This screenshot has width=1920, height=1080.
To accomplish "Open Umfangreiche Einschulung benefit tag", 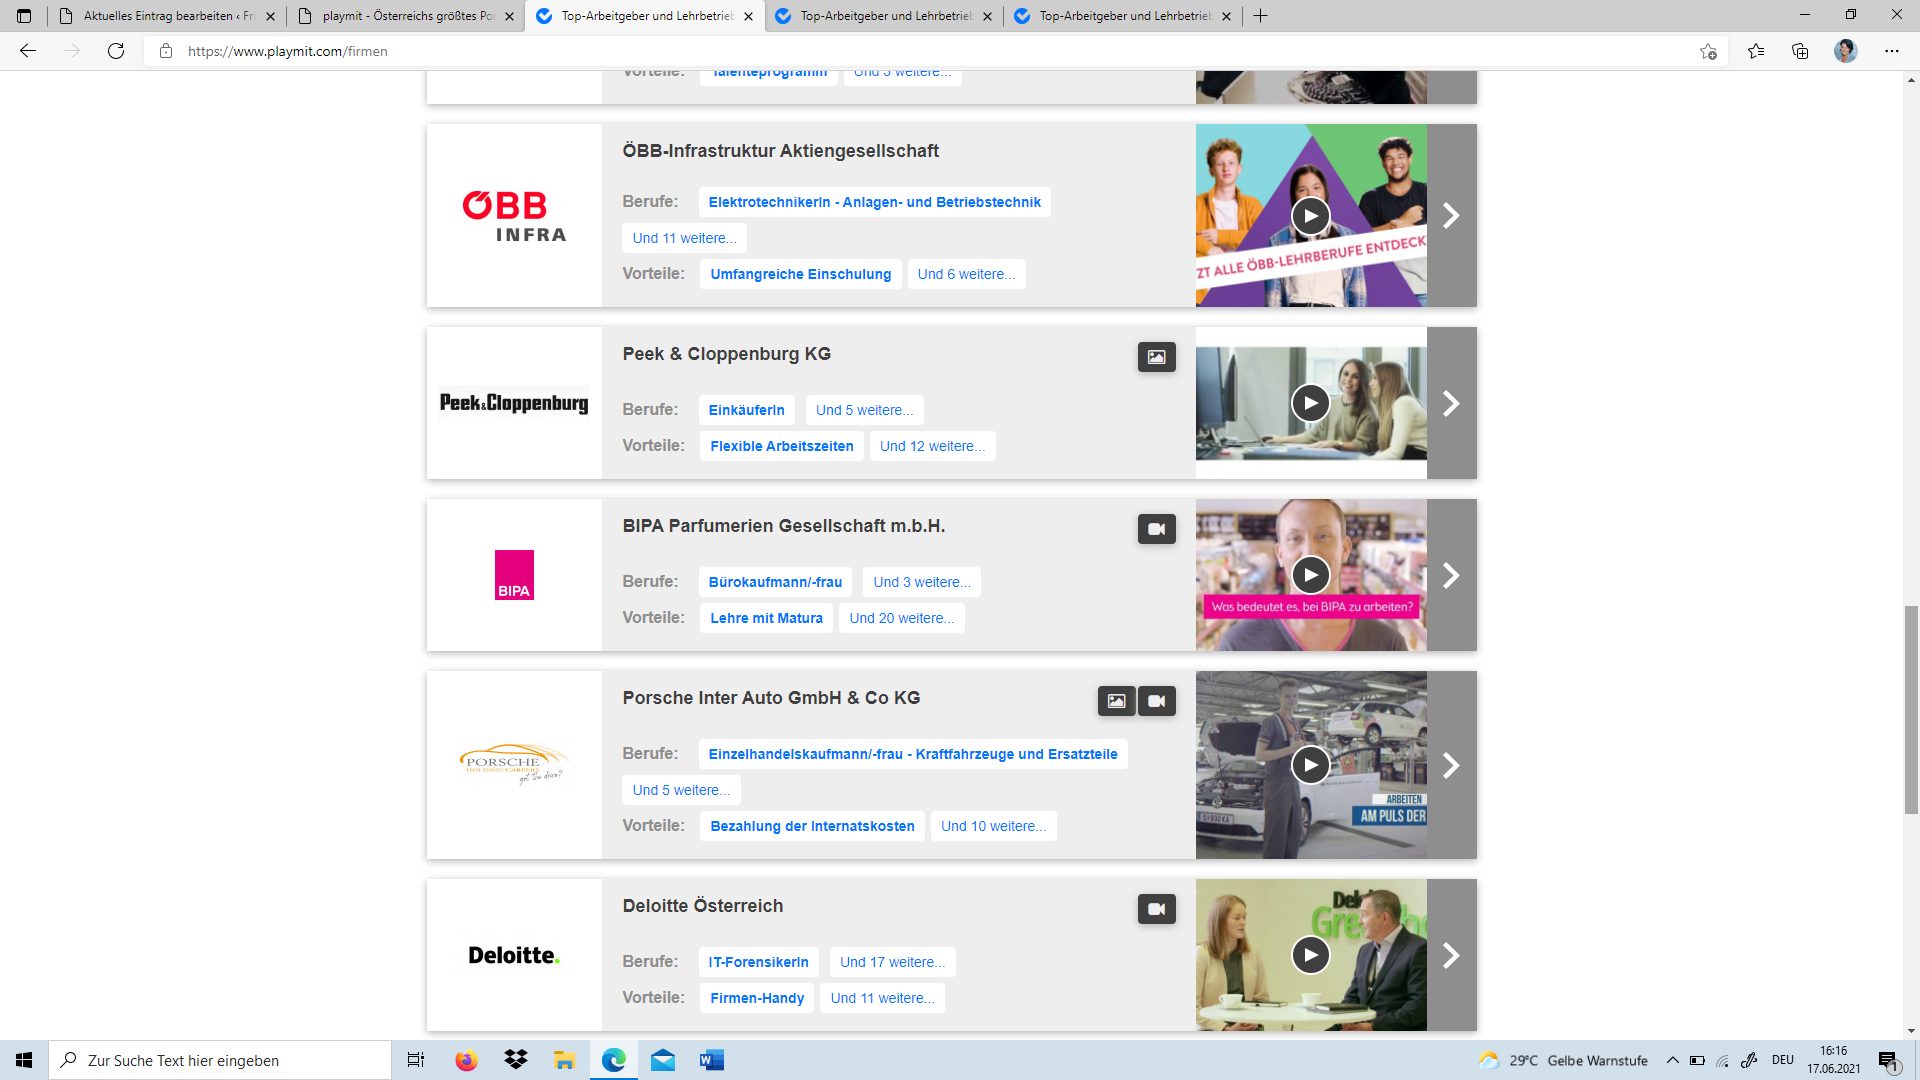I will coord(800,274).
